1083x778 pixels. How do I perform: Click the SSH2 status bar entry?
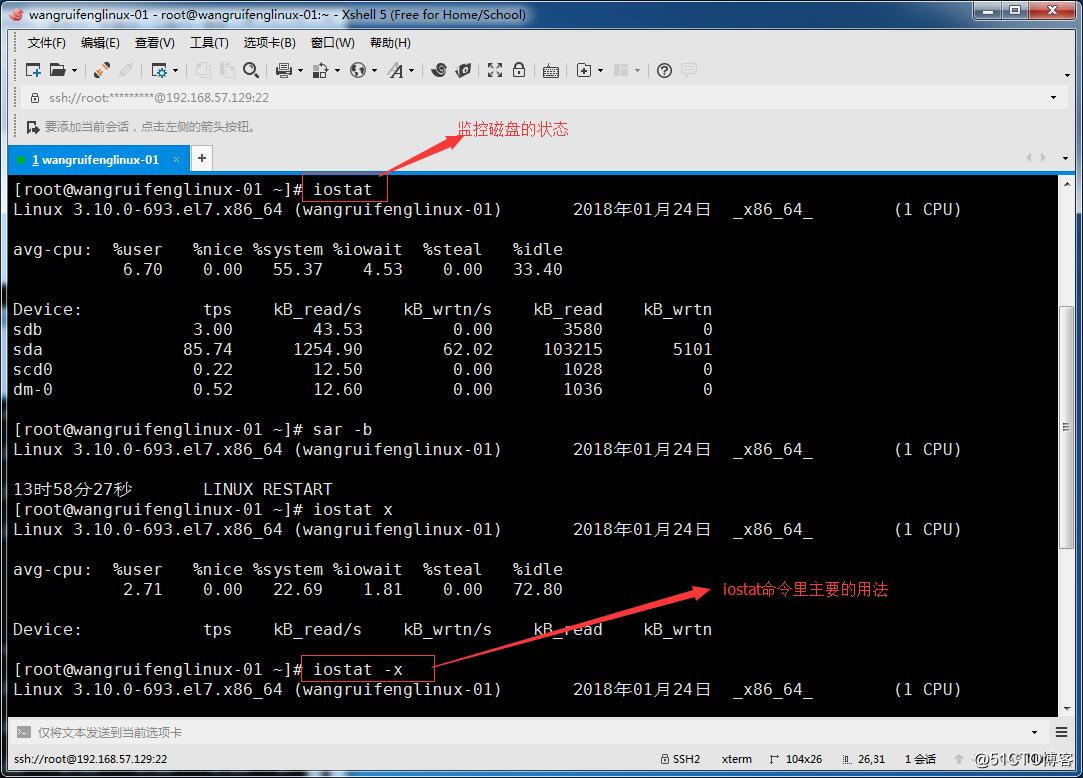point(680,759)
